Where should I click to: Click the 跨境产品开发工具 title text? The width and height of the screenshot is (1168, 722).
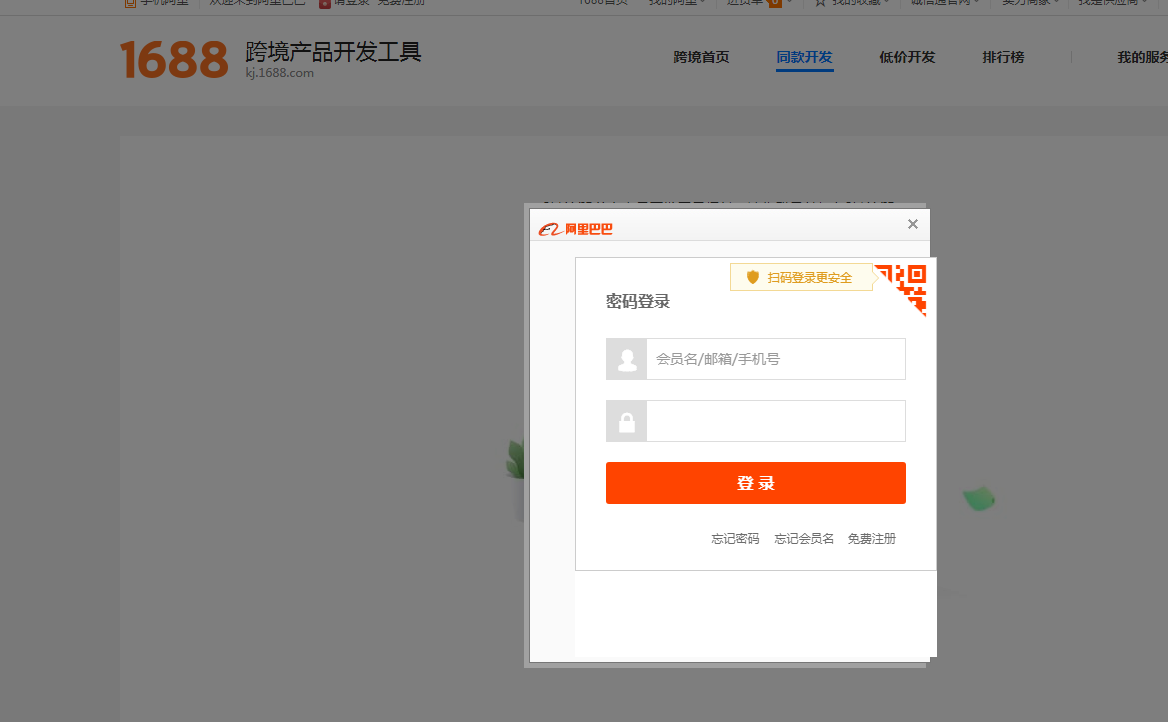333,52
